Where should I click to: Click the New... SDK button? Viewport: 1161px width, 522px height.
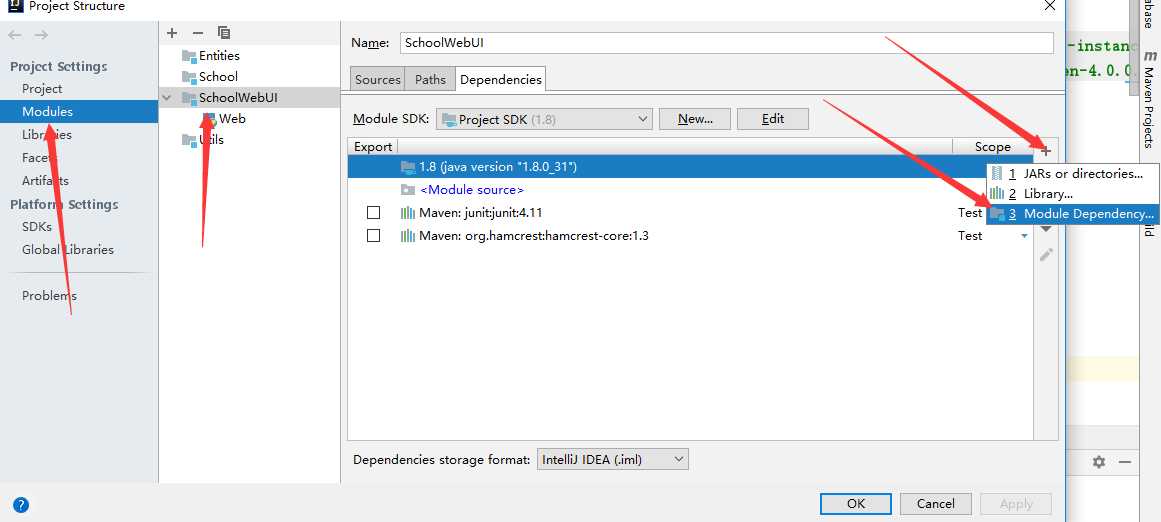tap(695, 119)
